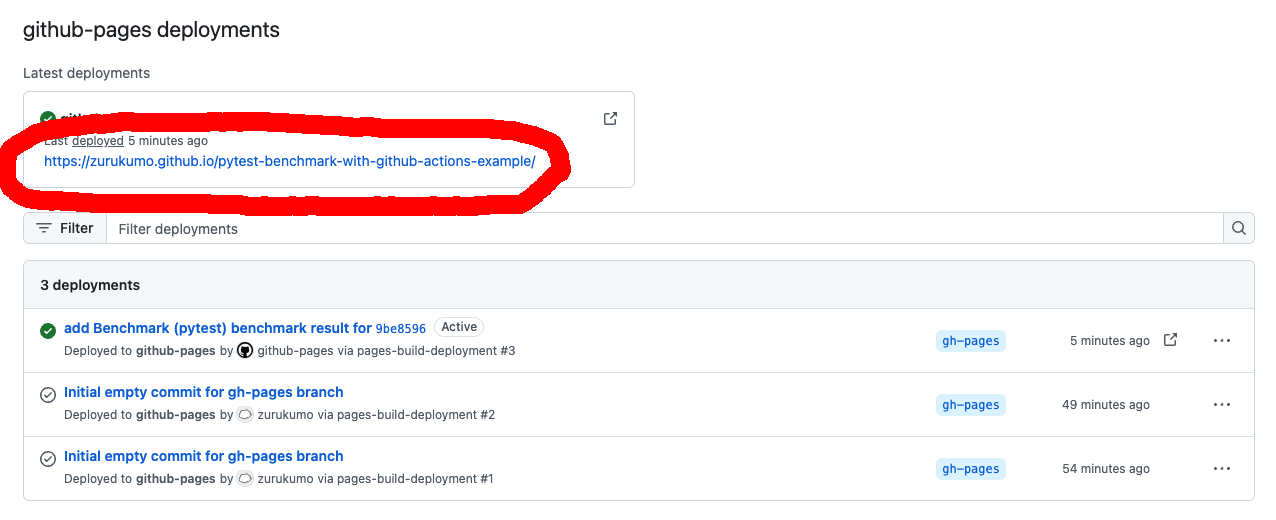Click the search magnifier icon
The image size is (1276, 520).
[1239, 228]
